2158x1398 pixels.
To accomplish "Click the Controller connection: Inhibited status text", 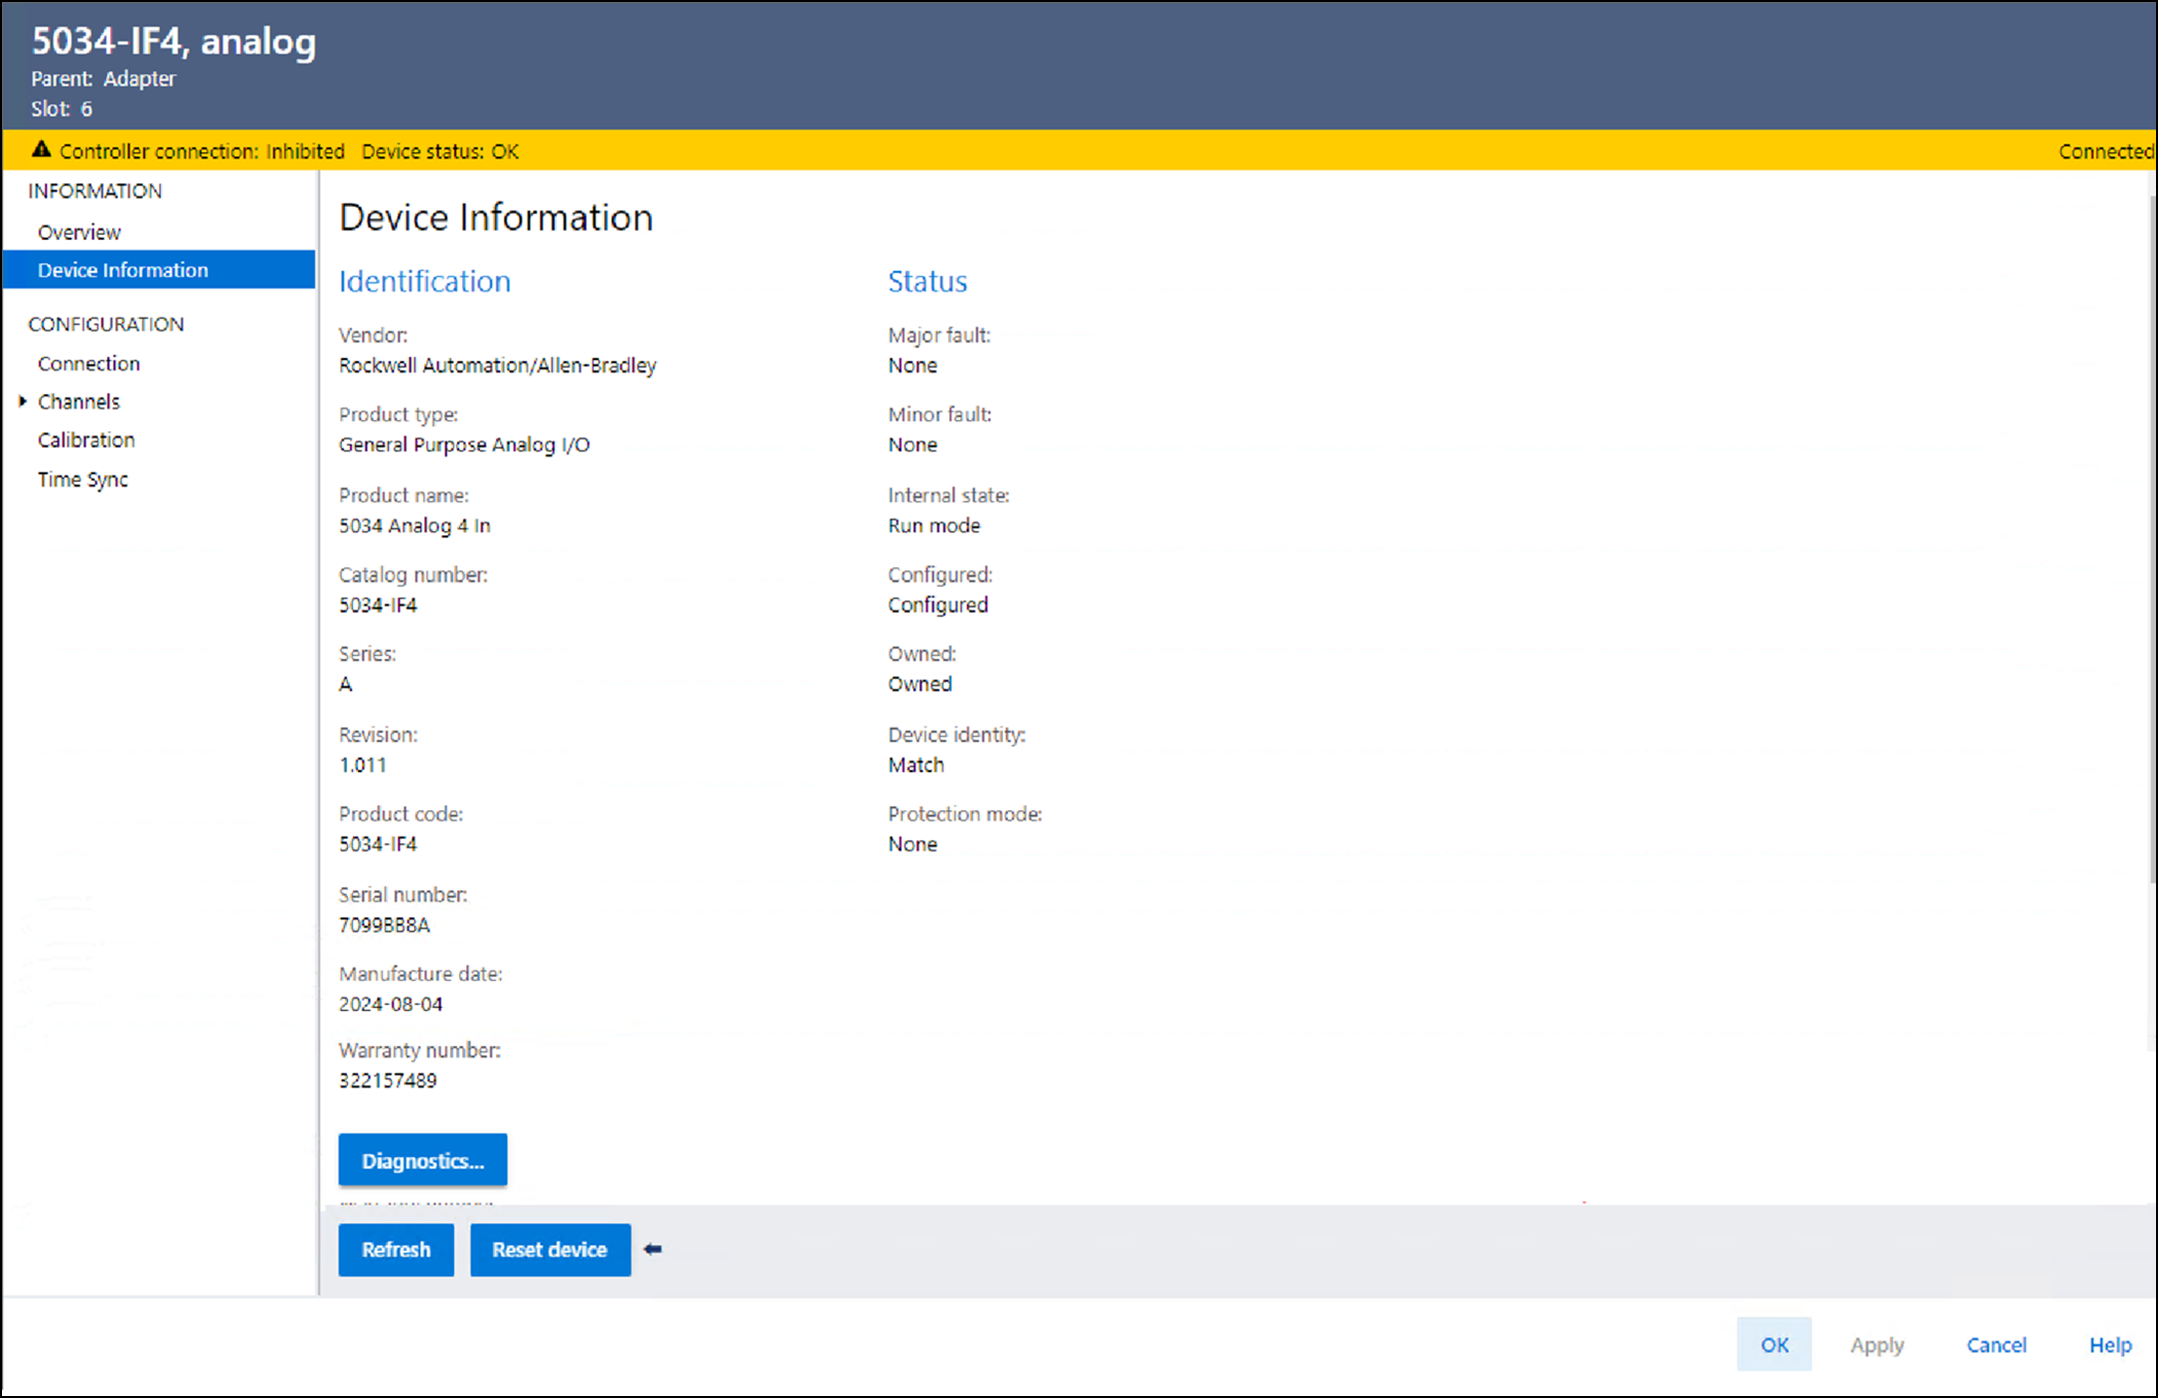I will click(202, 151).
